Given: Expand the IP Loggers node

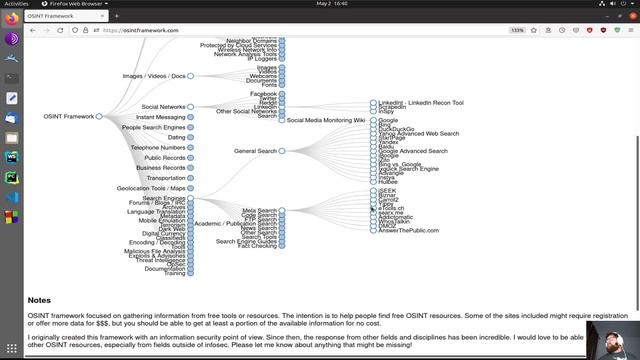Looking at the screenshot, I should [282, 58].
